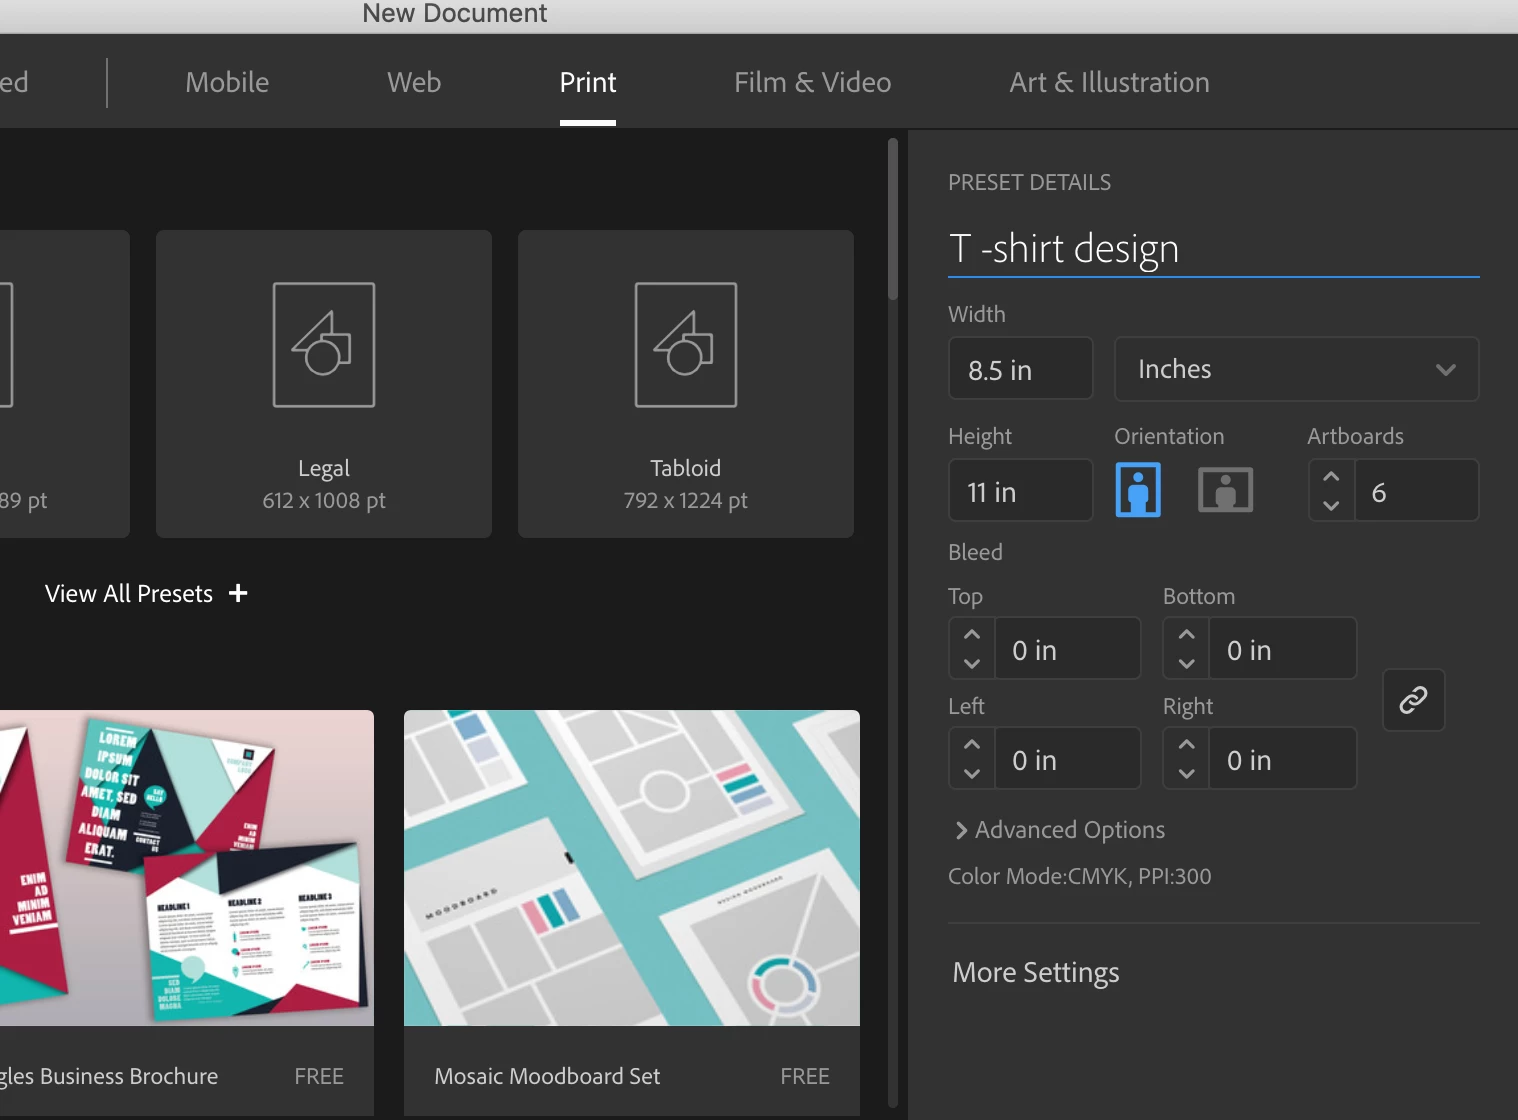
Task: Click View All Presets link
Action: (129, 594)
